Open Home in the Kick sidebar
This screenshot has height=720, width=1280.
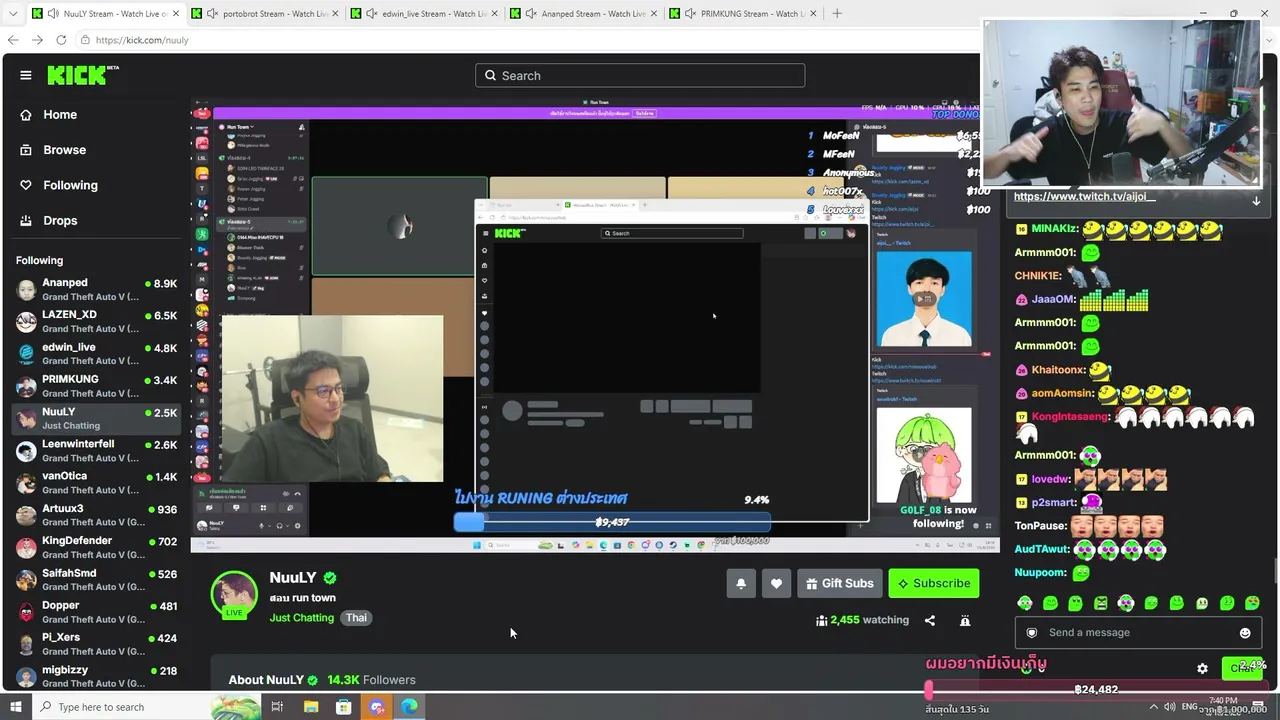pyautogui.click(x=60, y=115)
